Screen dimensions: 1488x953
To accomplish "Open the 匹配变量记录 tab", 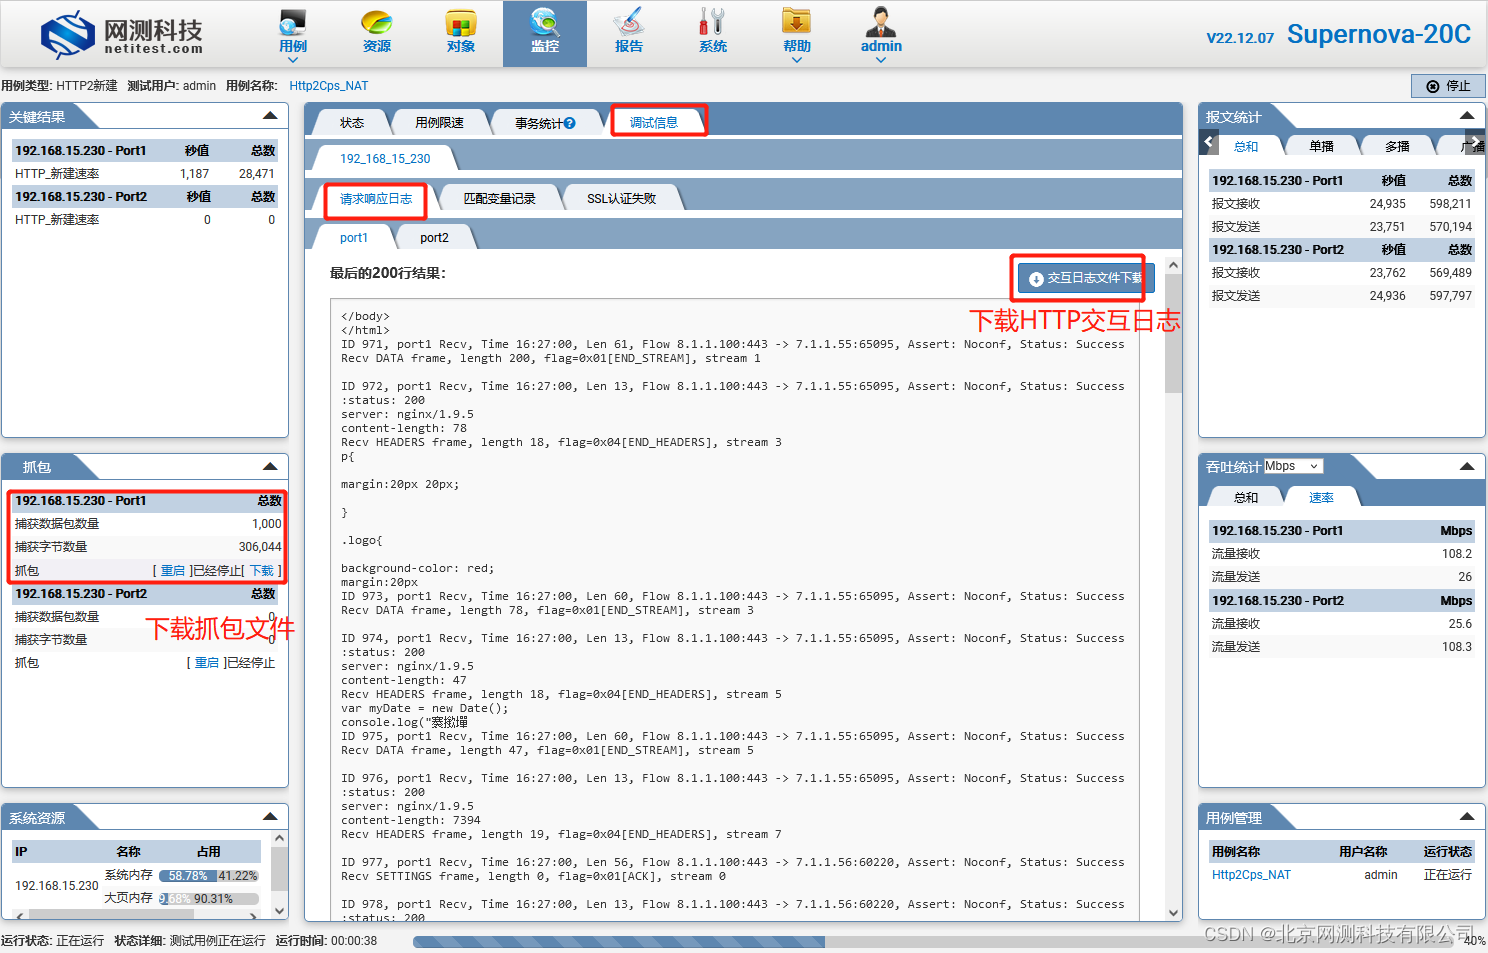I will pyautogui.click(x=500, y=199).
